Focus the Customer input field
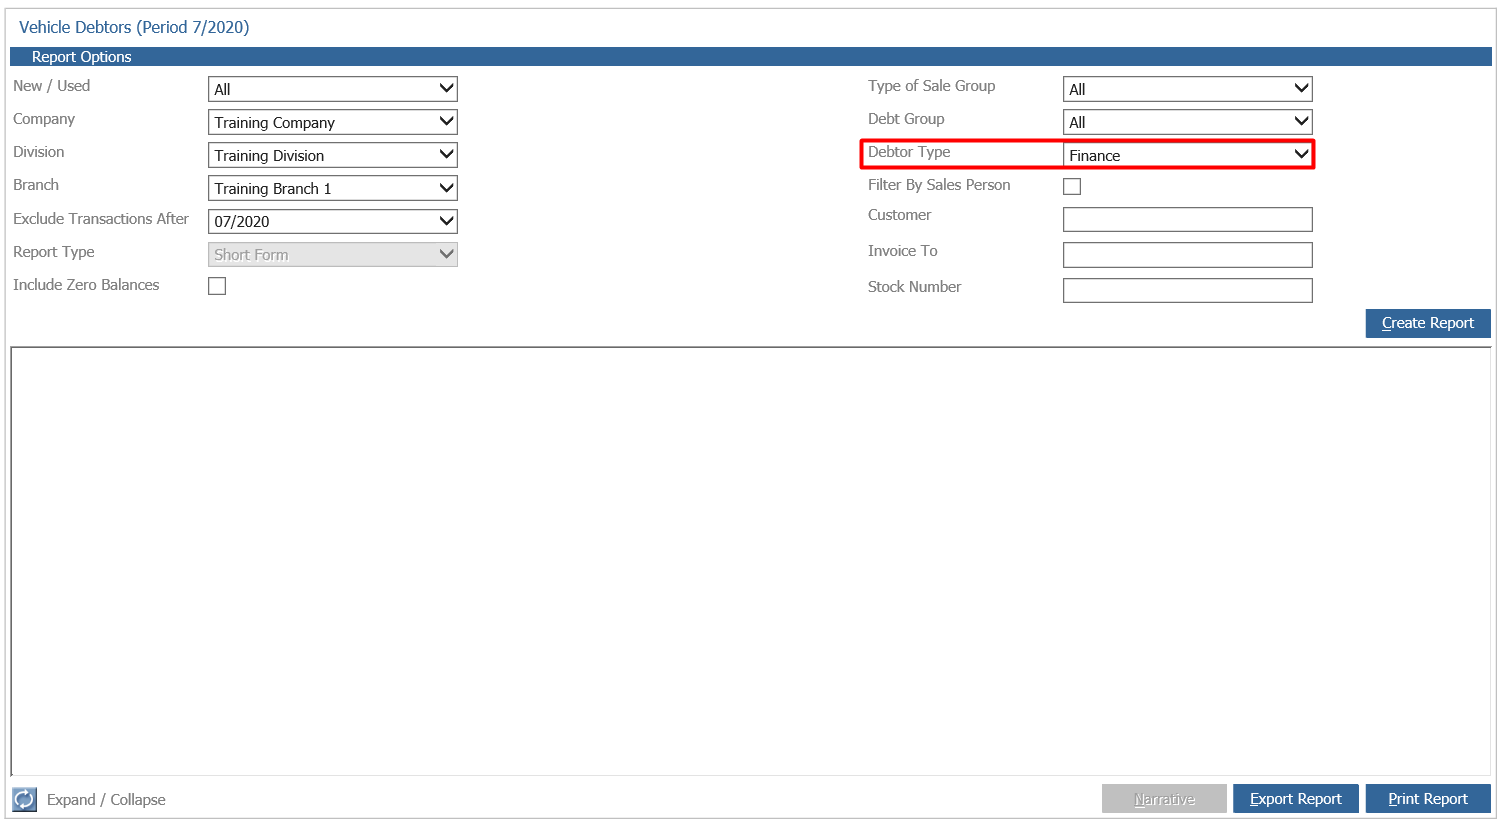The height and width of the screenshot is (826, 1503). (x=1188, y=219)
